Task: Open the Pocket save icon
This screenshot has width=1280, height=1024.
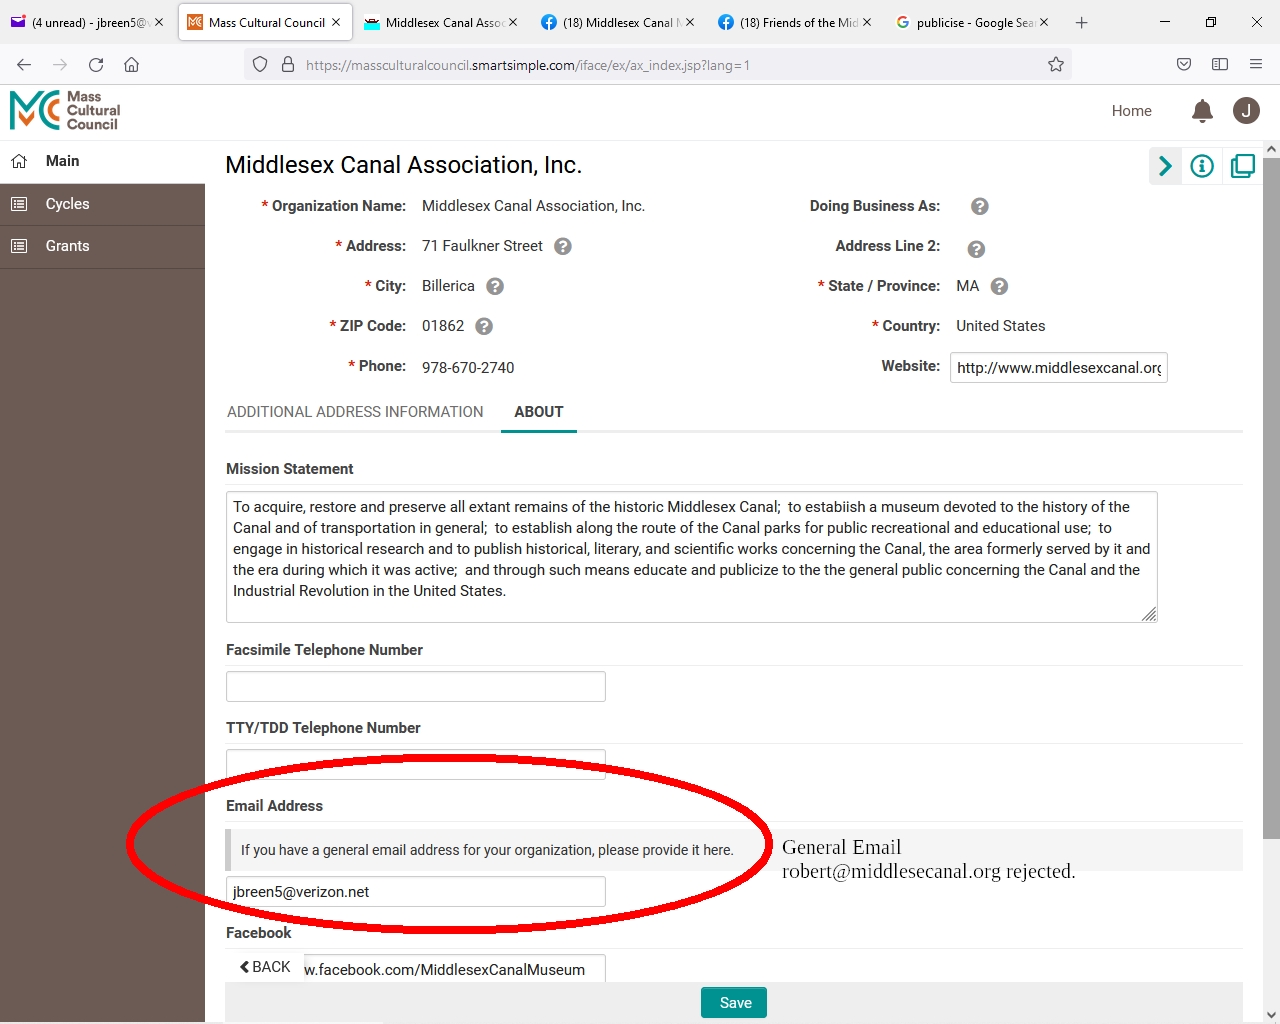Action: (1184, 65)
